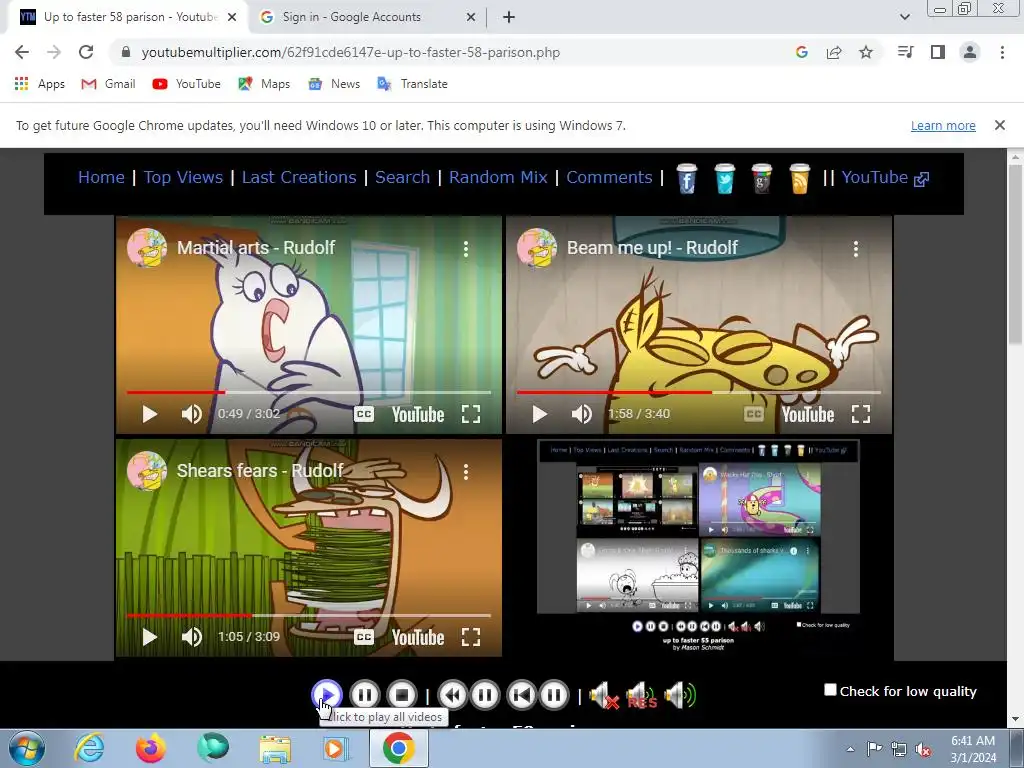
Task: Click the play all videos button
Action: coord(327,695)
